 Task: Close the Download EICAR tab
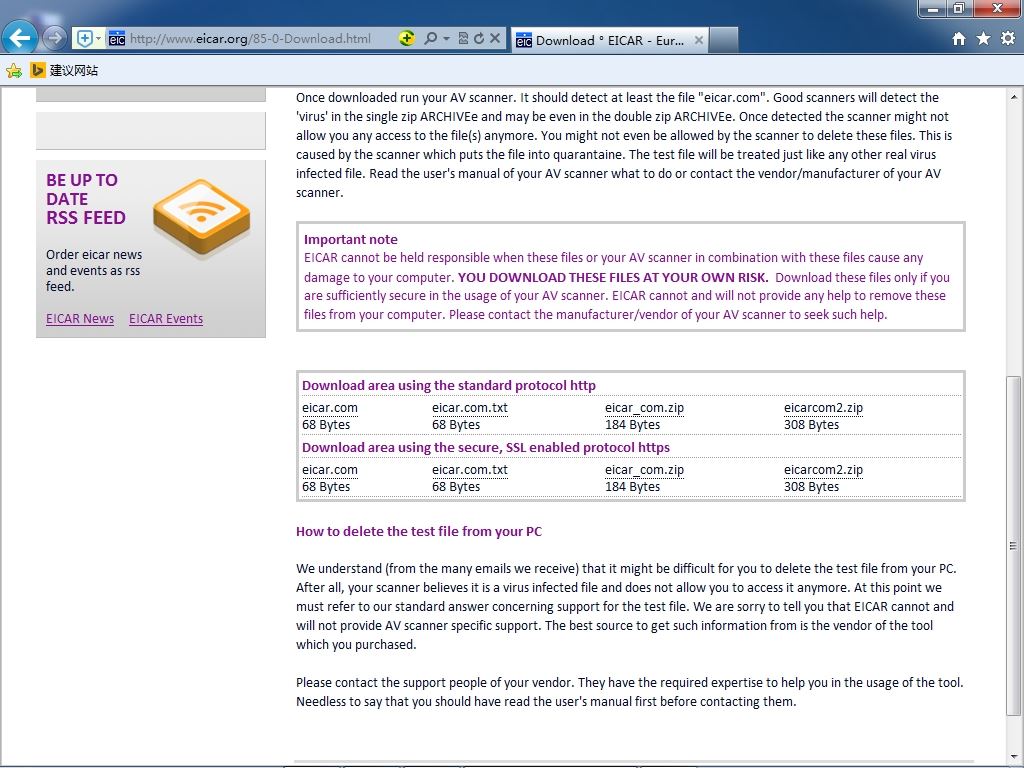(698, 40)
